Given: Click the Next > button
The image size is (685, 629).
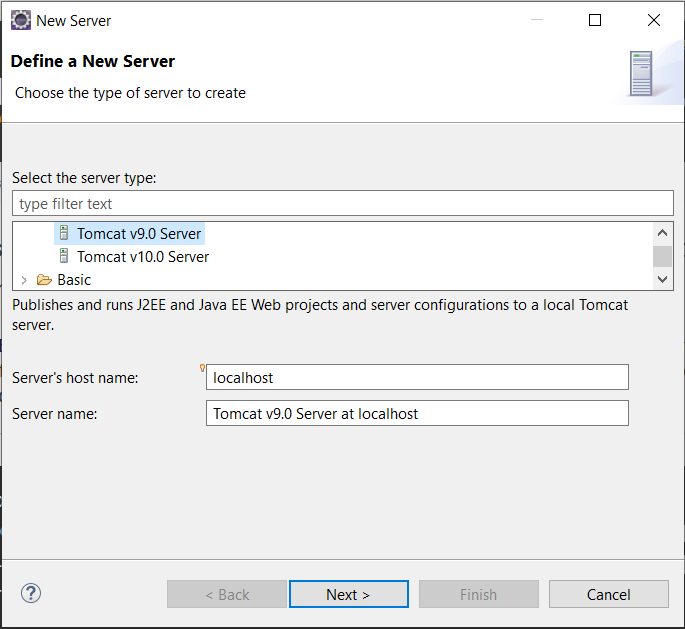Looking at the screenshot, I should coord(349,594).
